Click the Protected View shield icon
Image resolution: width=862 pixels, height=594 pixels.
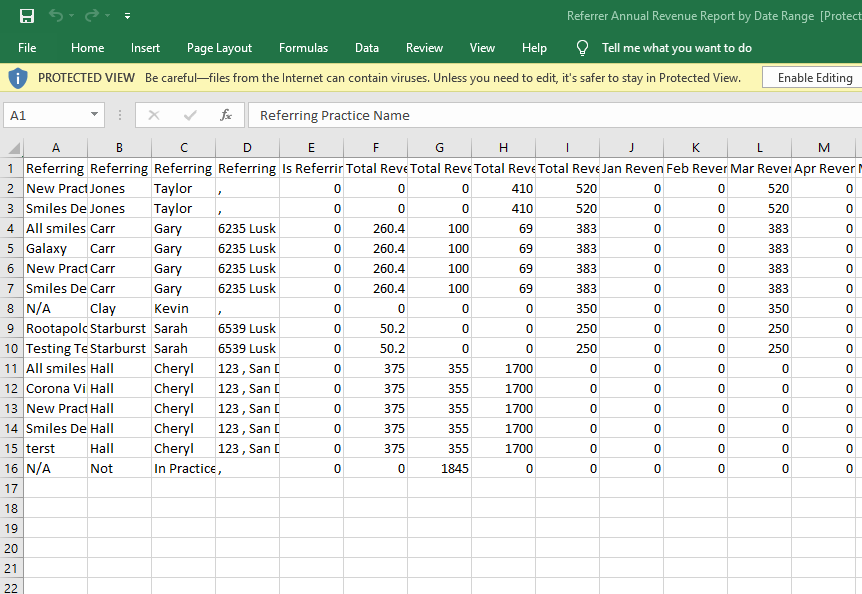click(18, 78)
